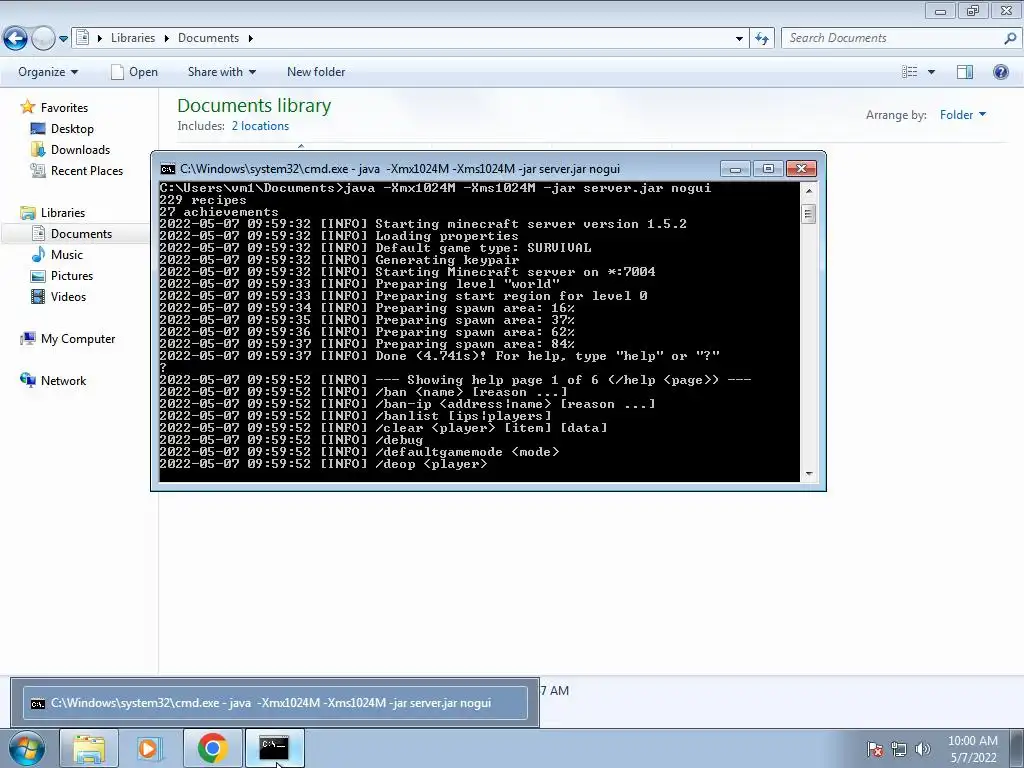This screenshot has height=768, width=1024.
Task: Click the Pictures library icon
Action: (39, 276)
